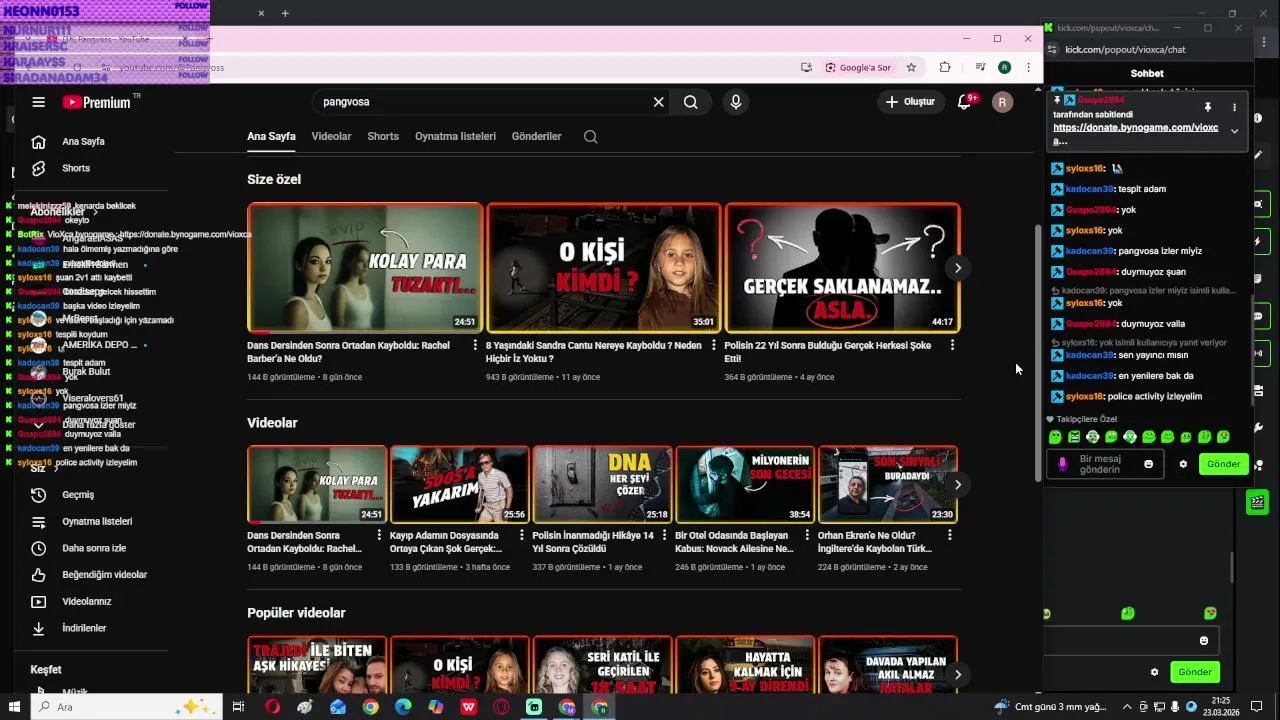Show next Size özel videos arrow

957,268
